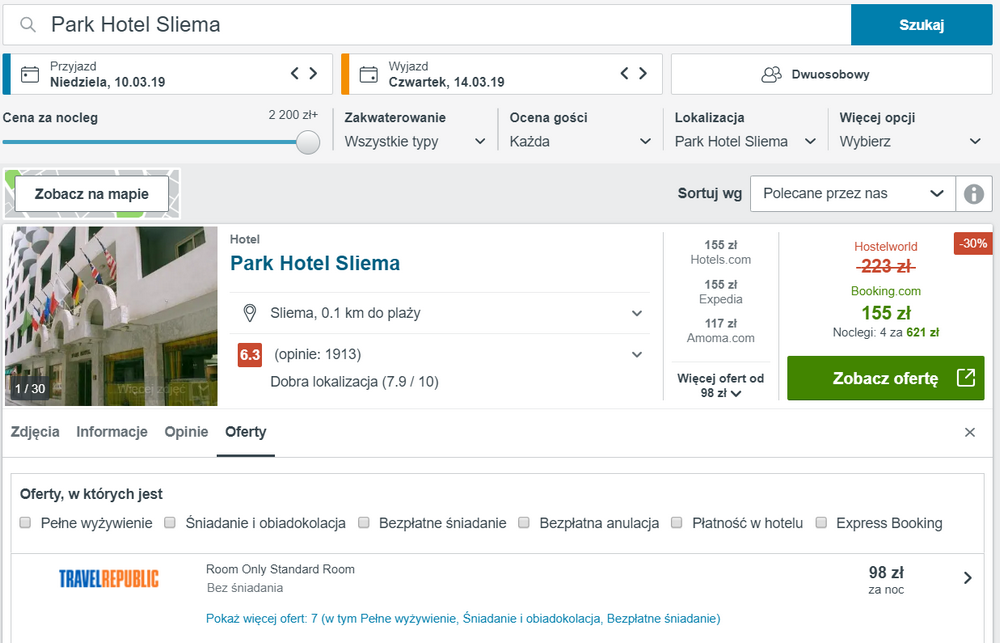Click the search magnifier icon
Screen dimensions: 1000x643
(27, 25)
